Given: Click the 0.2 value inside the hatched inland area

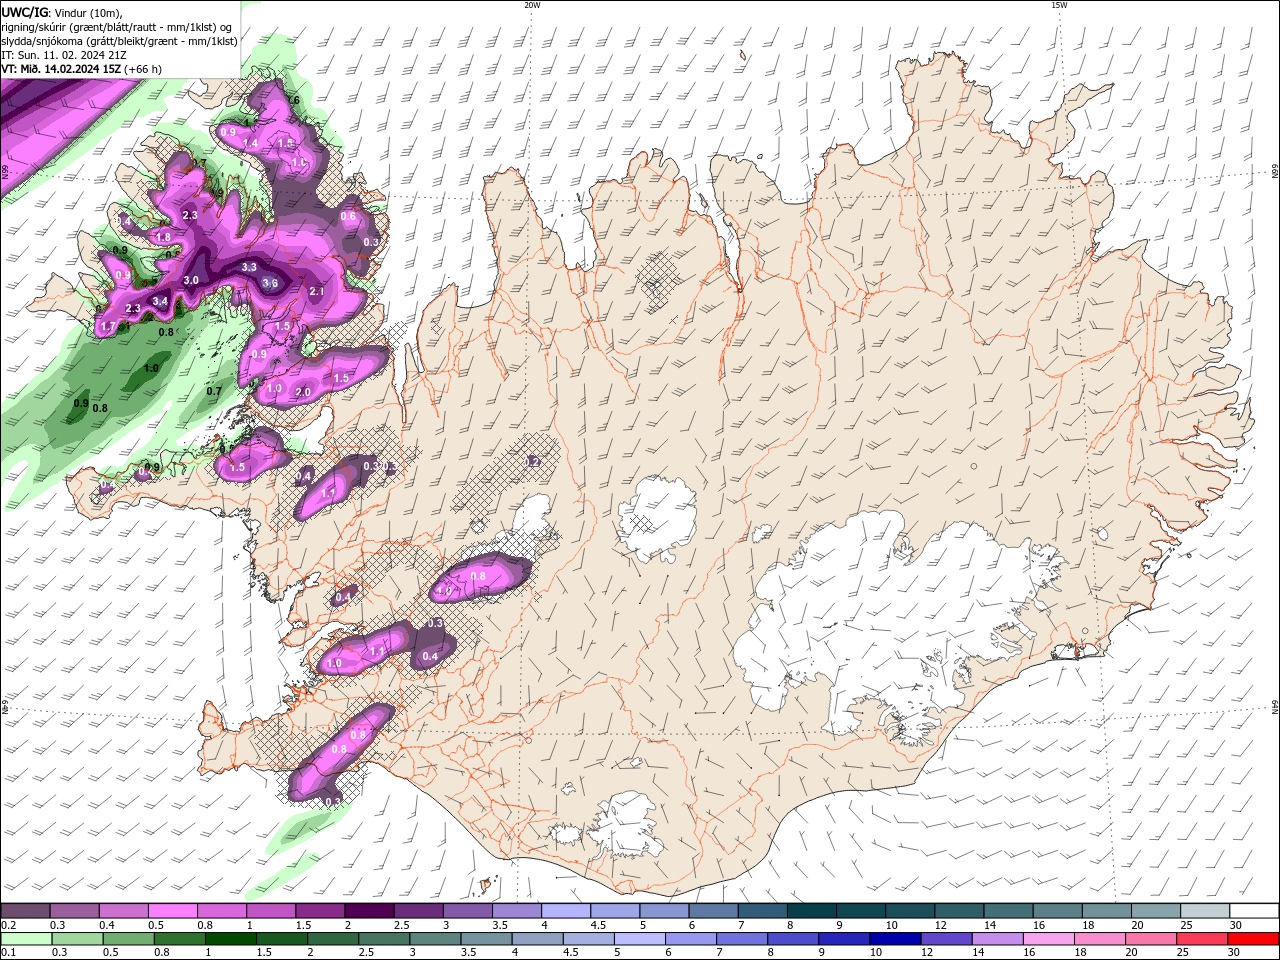Looking at the screenshot, I should pyautogui.click(x=533, y=461).
